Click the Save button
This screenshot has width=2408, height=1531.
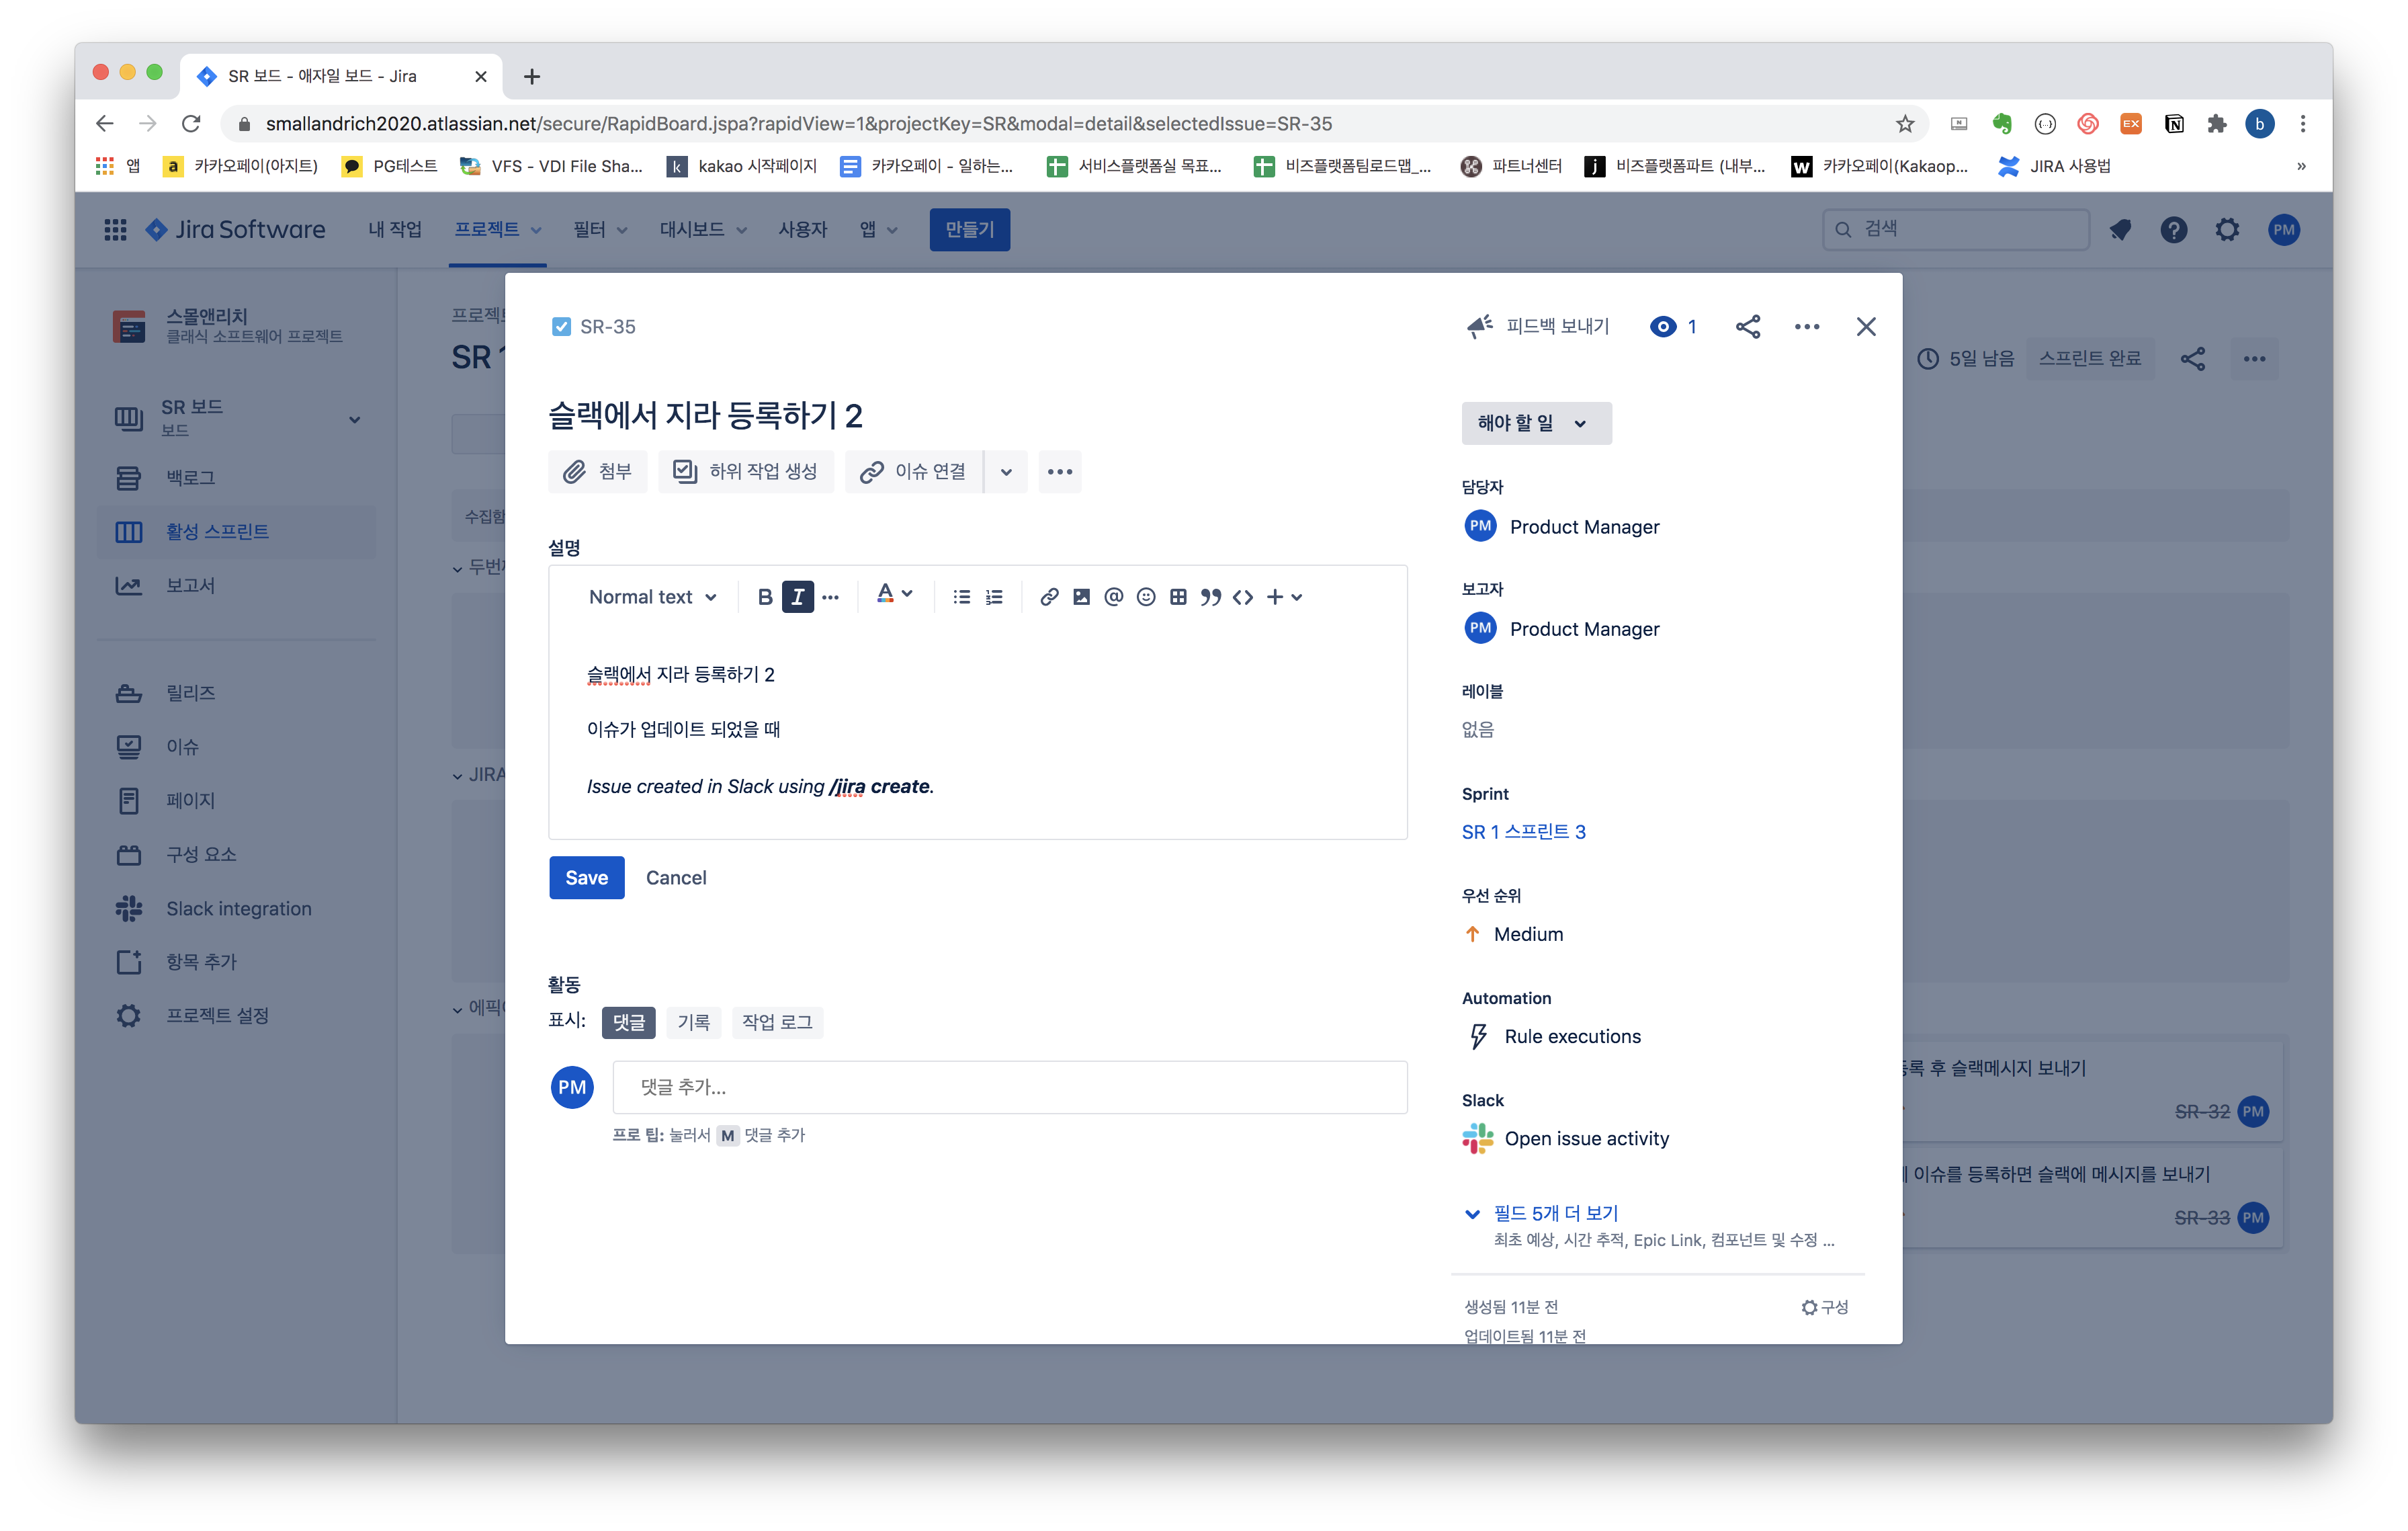click(x=586, y=877)
